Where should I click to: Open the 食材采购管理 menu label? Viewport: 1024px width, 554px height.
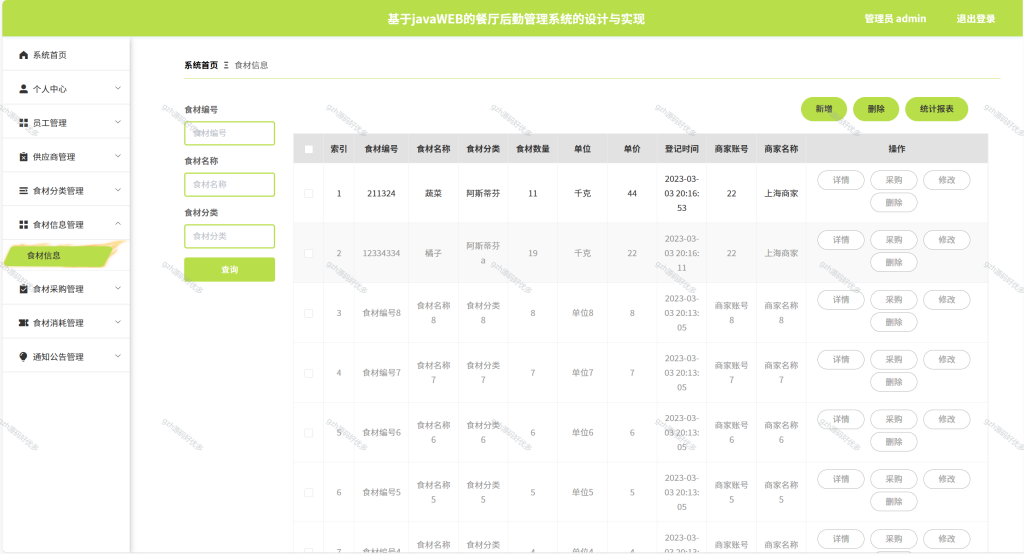point(58,289)
